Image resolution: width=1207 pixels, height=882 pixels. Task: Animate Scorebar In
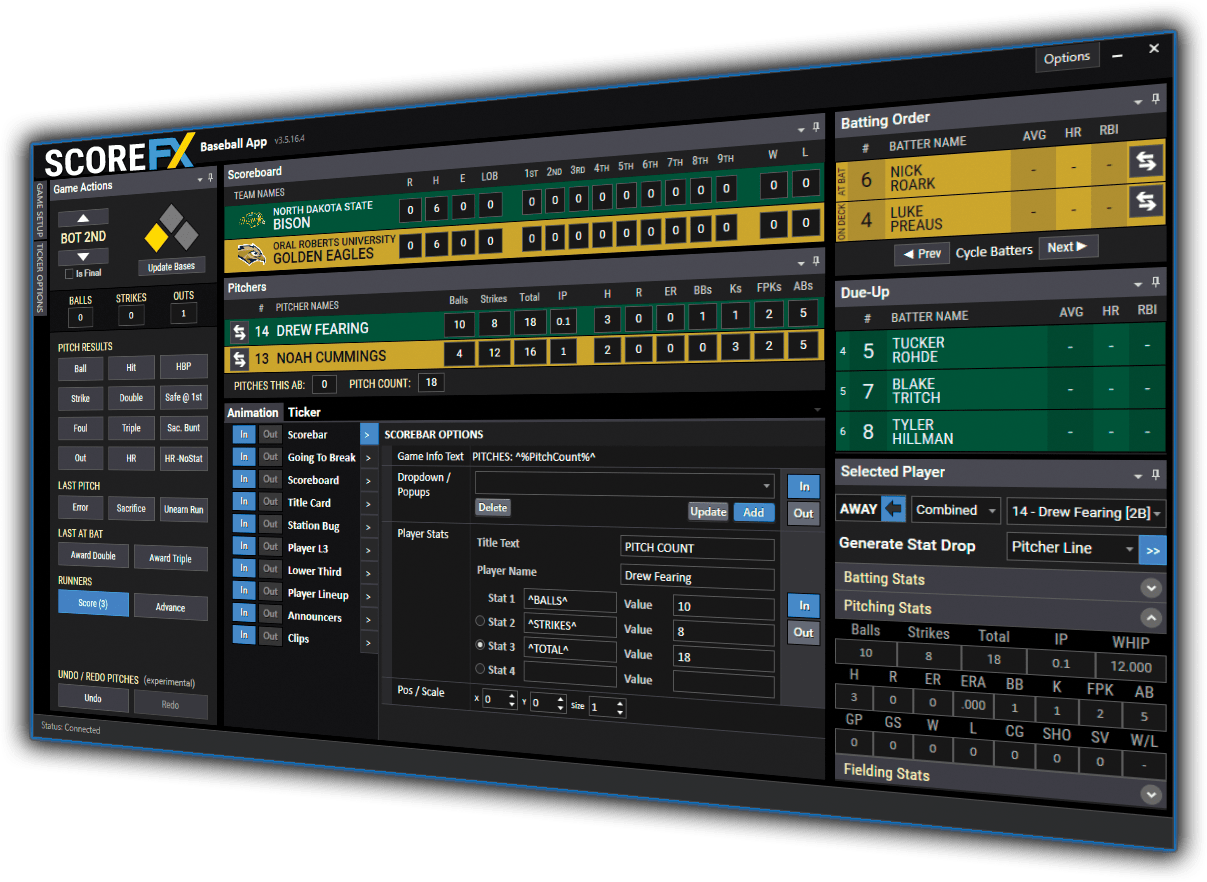[x=243, y=434]
